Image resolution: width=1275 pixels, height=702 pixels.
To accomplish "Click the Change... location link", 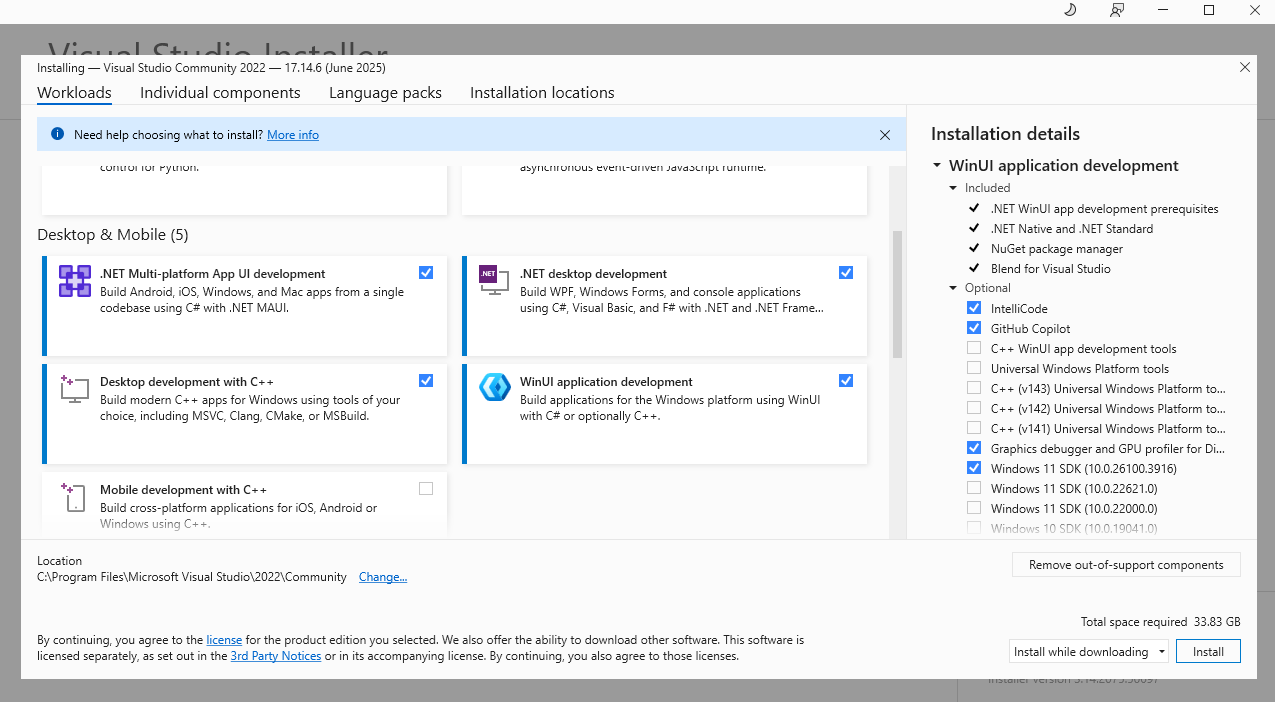I will click(383, 577).
